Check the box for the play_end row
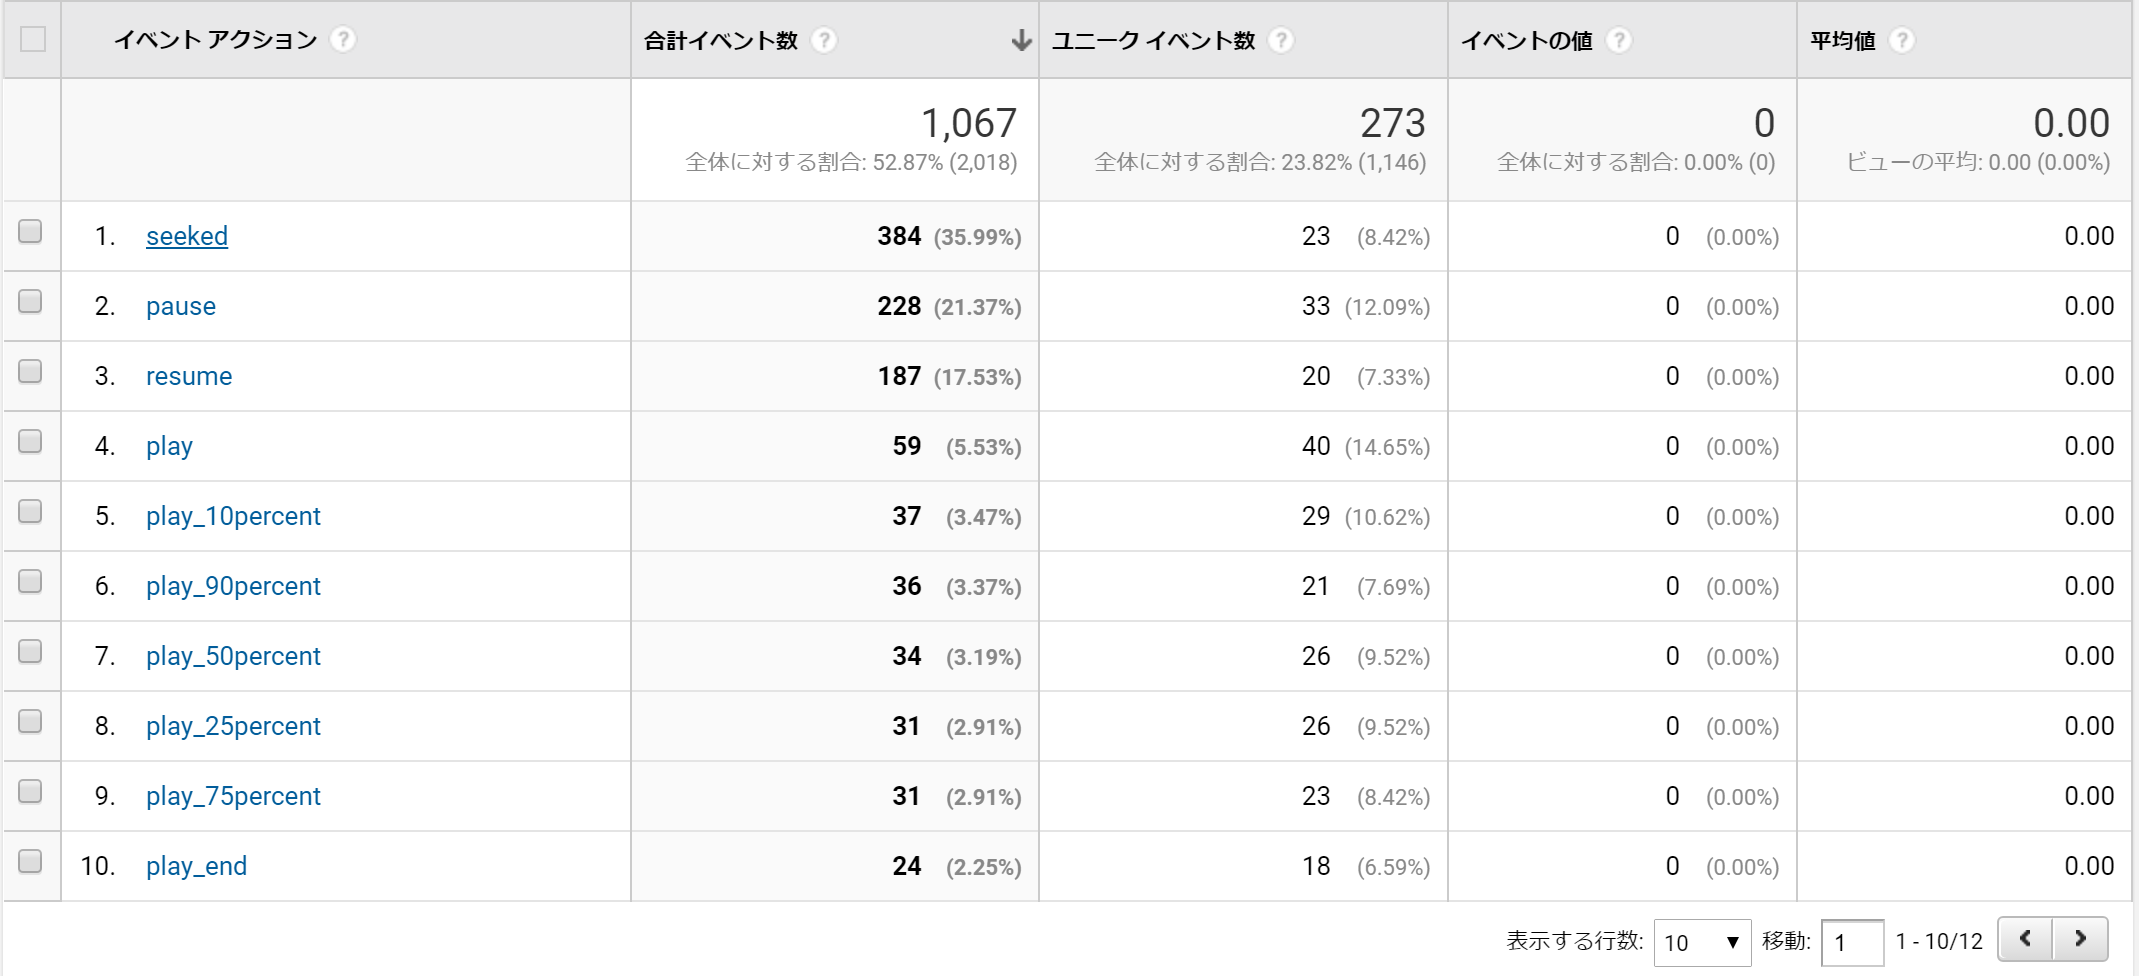Viewport: 2139px width, 976px height. tap(30, 861)
